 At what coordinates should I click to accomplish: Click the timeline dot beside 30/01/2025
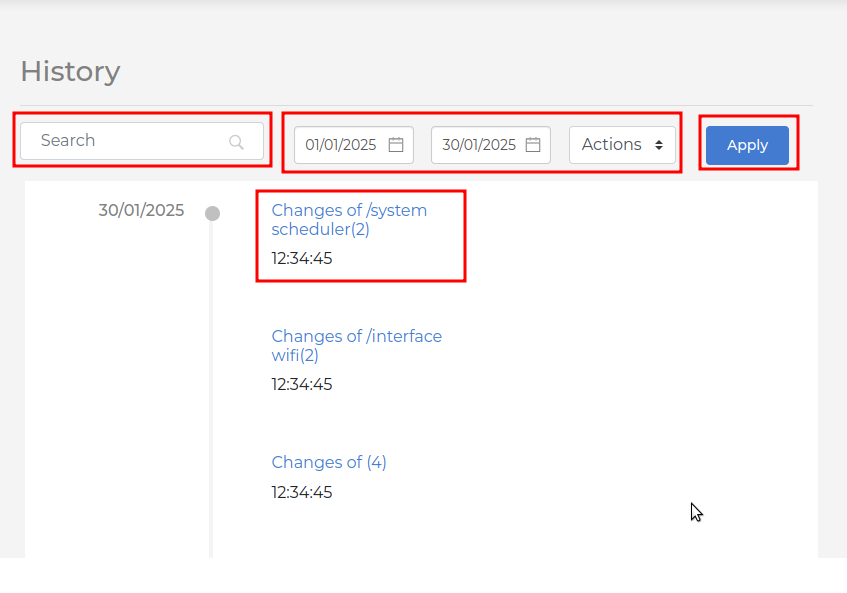click(x=212, y=213)
